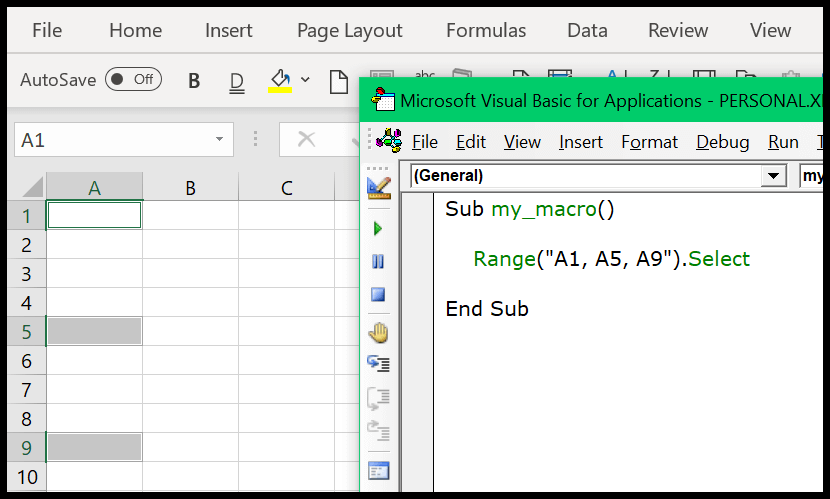This screenshot has height=499, width=830.
Task: Click cell C7
Action: point(286,389)
